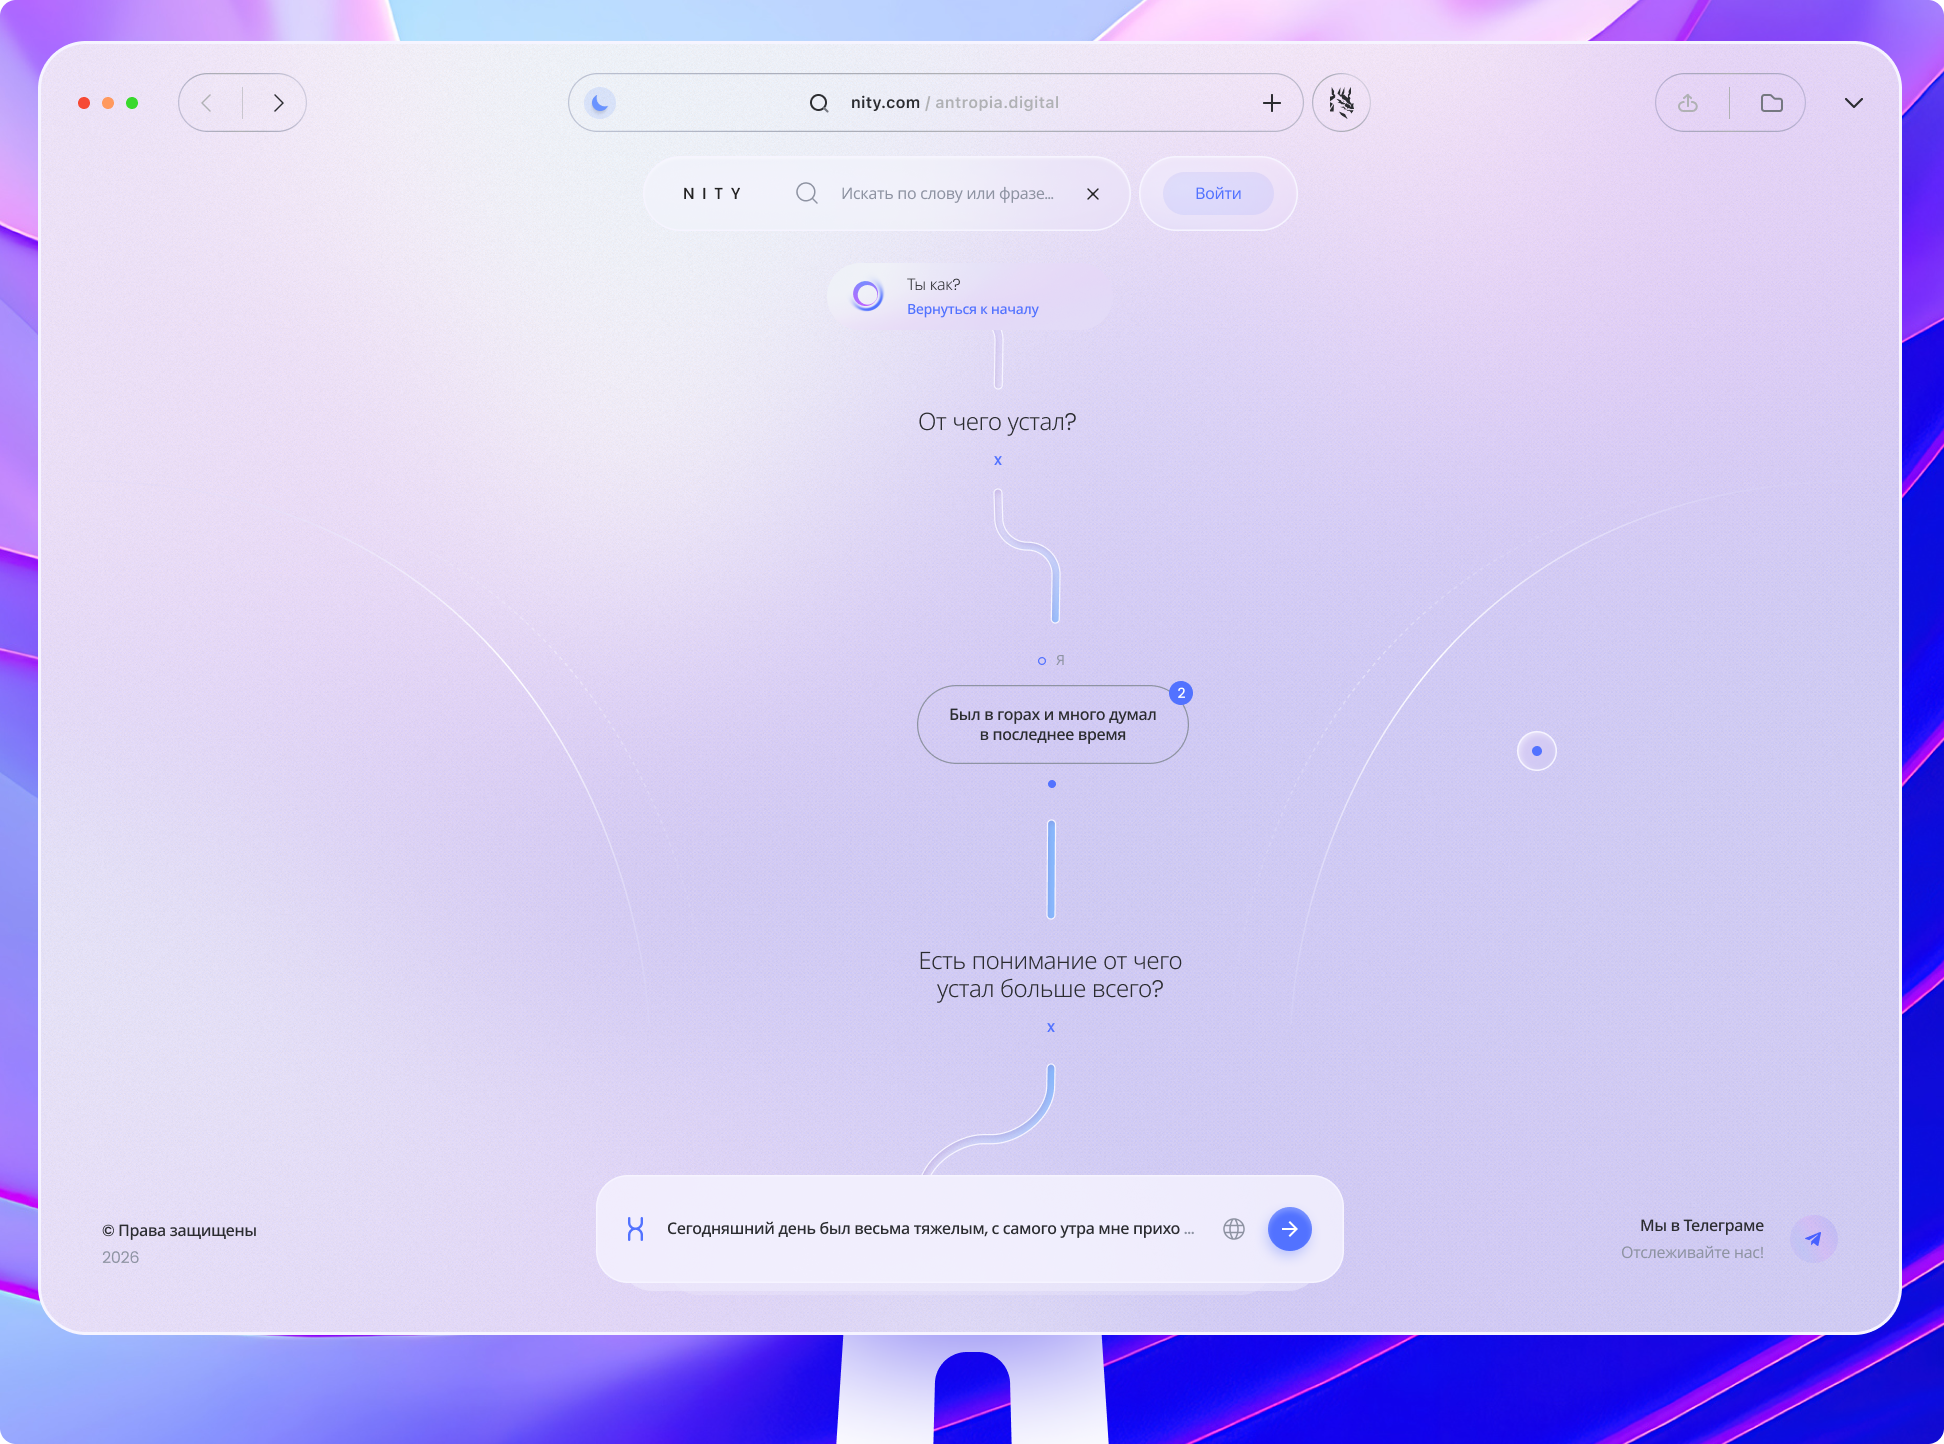This screenshot has width=1944, height=1444.
Task: Open the Telegram paper plane icon
Action: coord(1813,1239)
